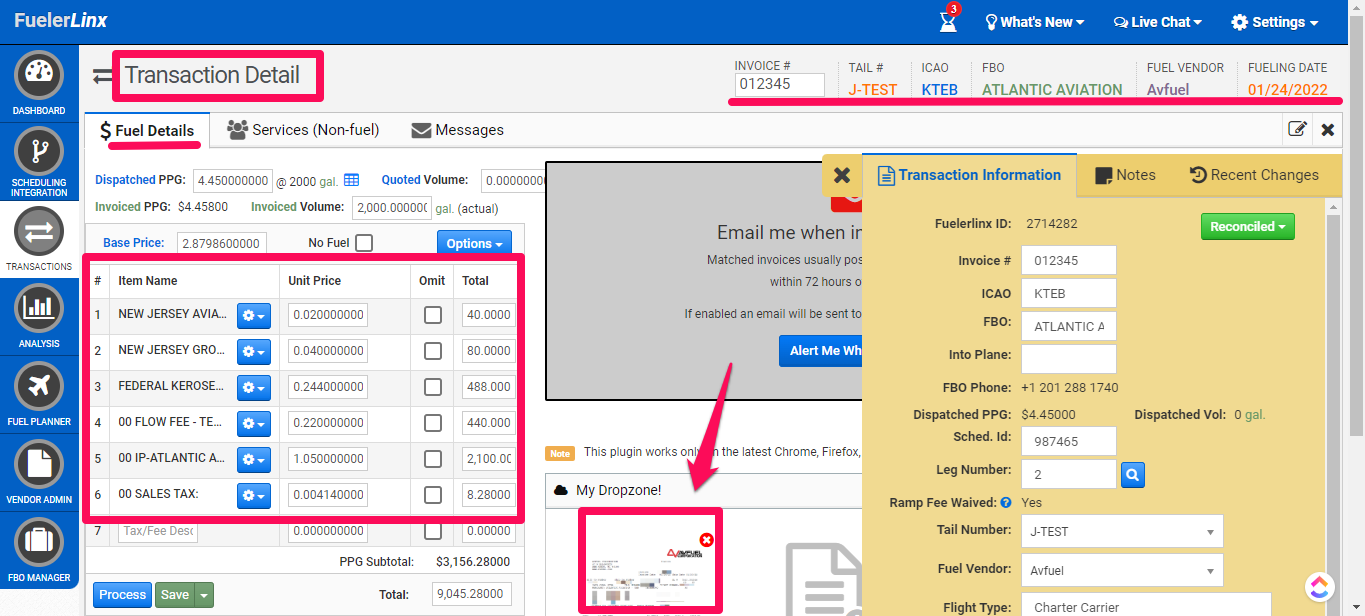Open gear menu for 00 SALES TAX row
This screenshot has height=616, width=1365.
253,496
